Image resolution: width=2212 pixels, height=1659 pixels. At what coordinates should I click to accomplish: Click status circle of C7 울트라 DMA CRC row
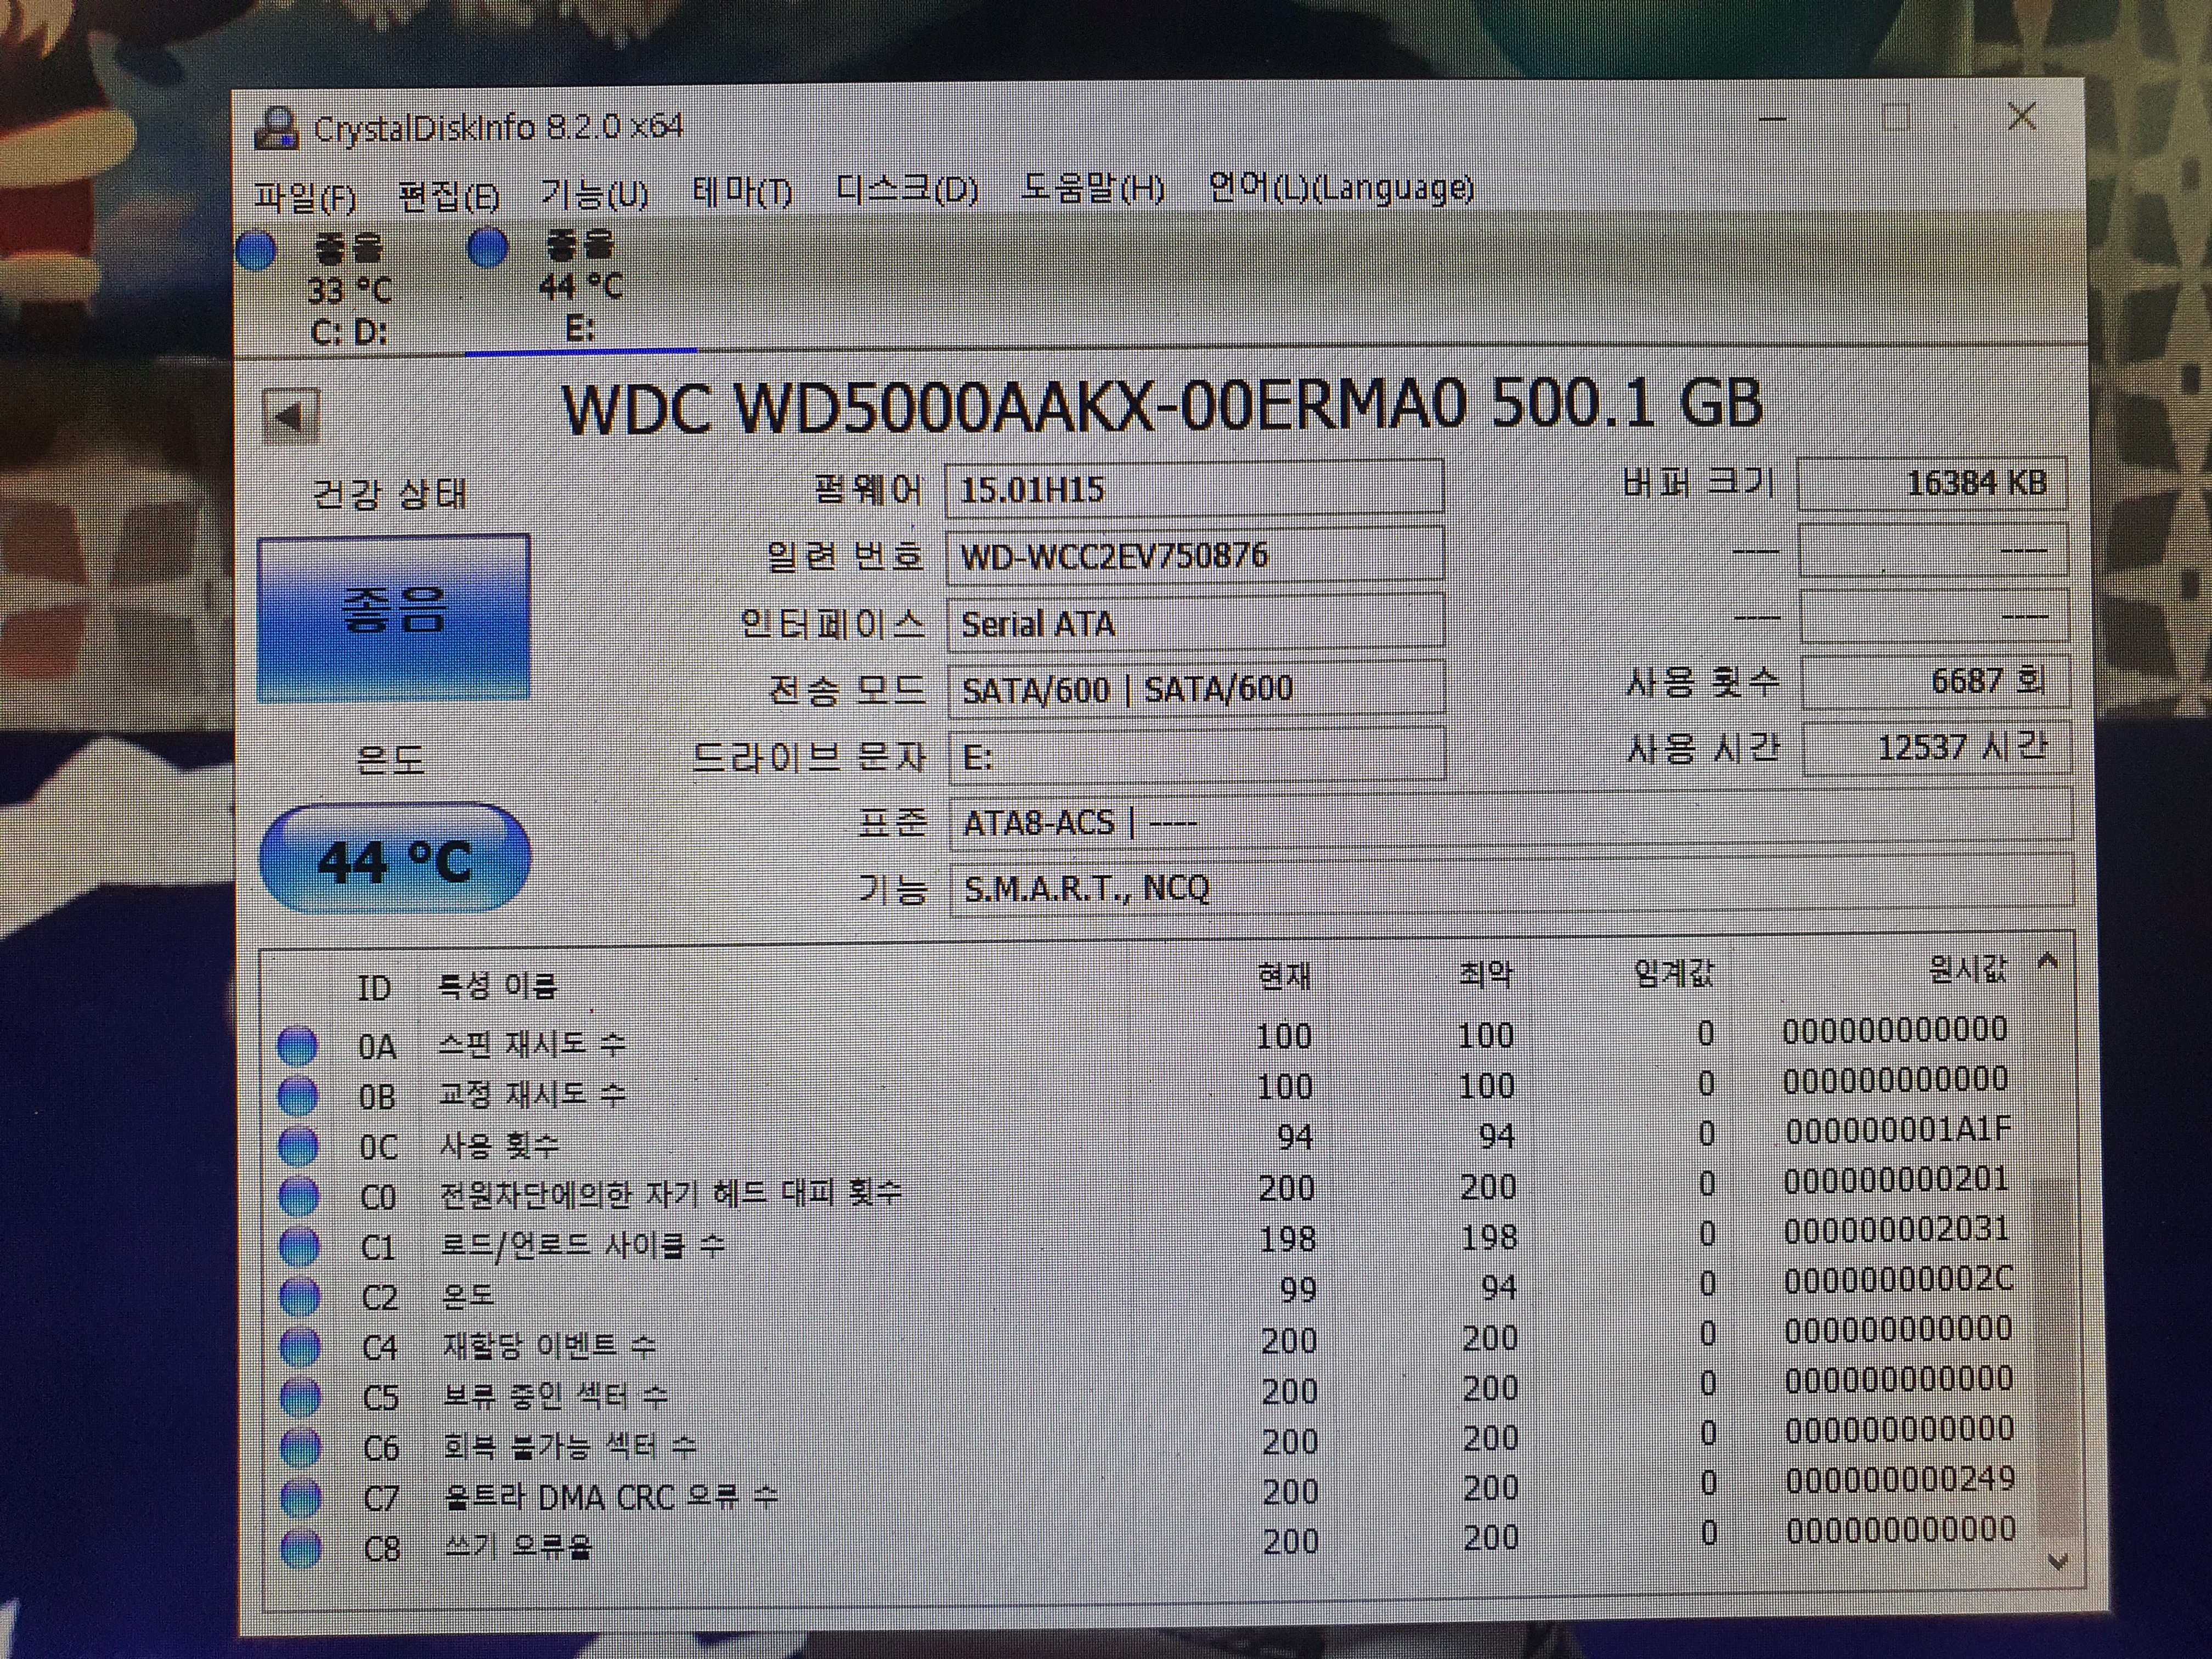click(x=302, y=1498)
